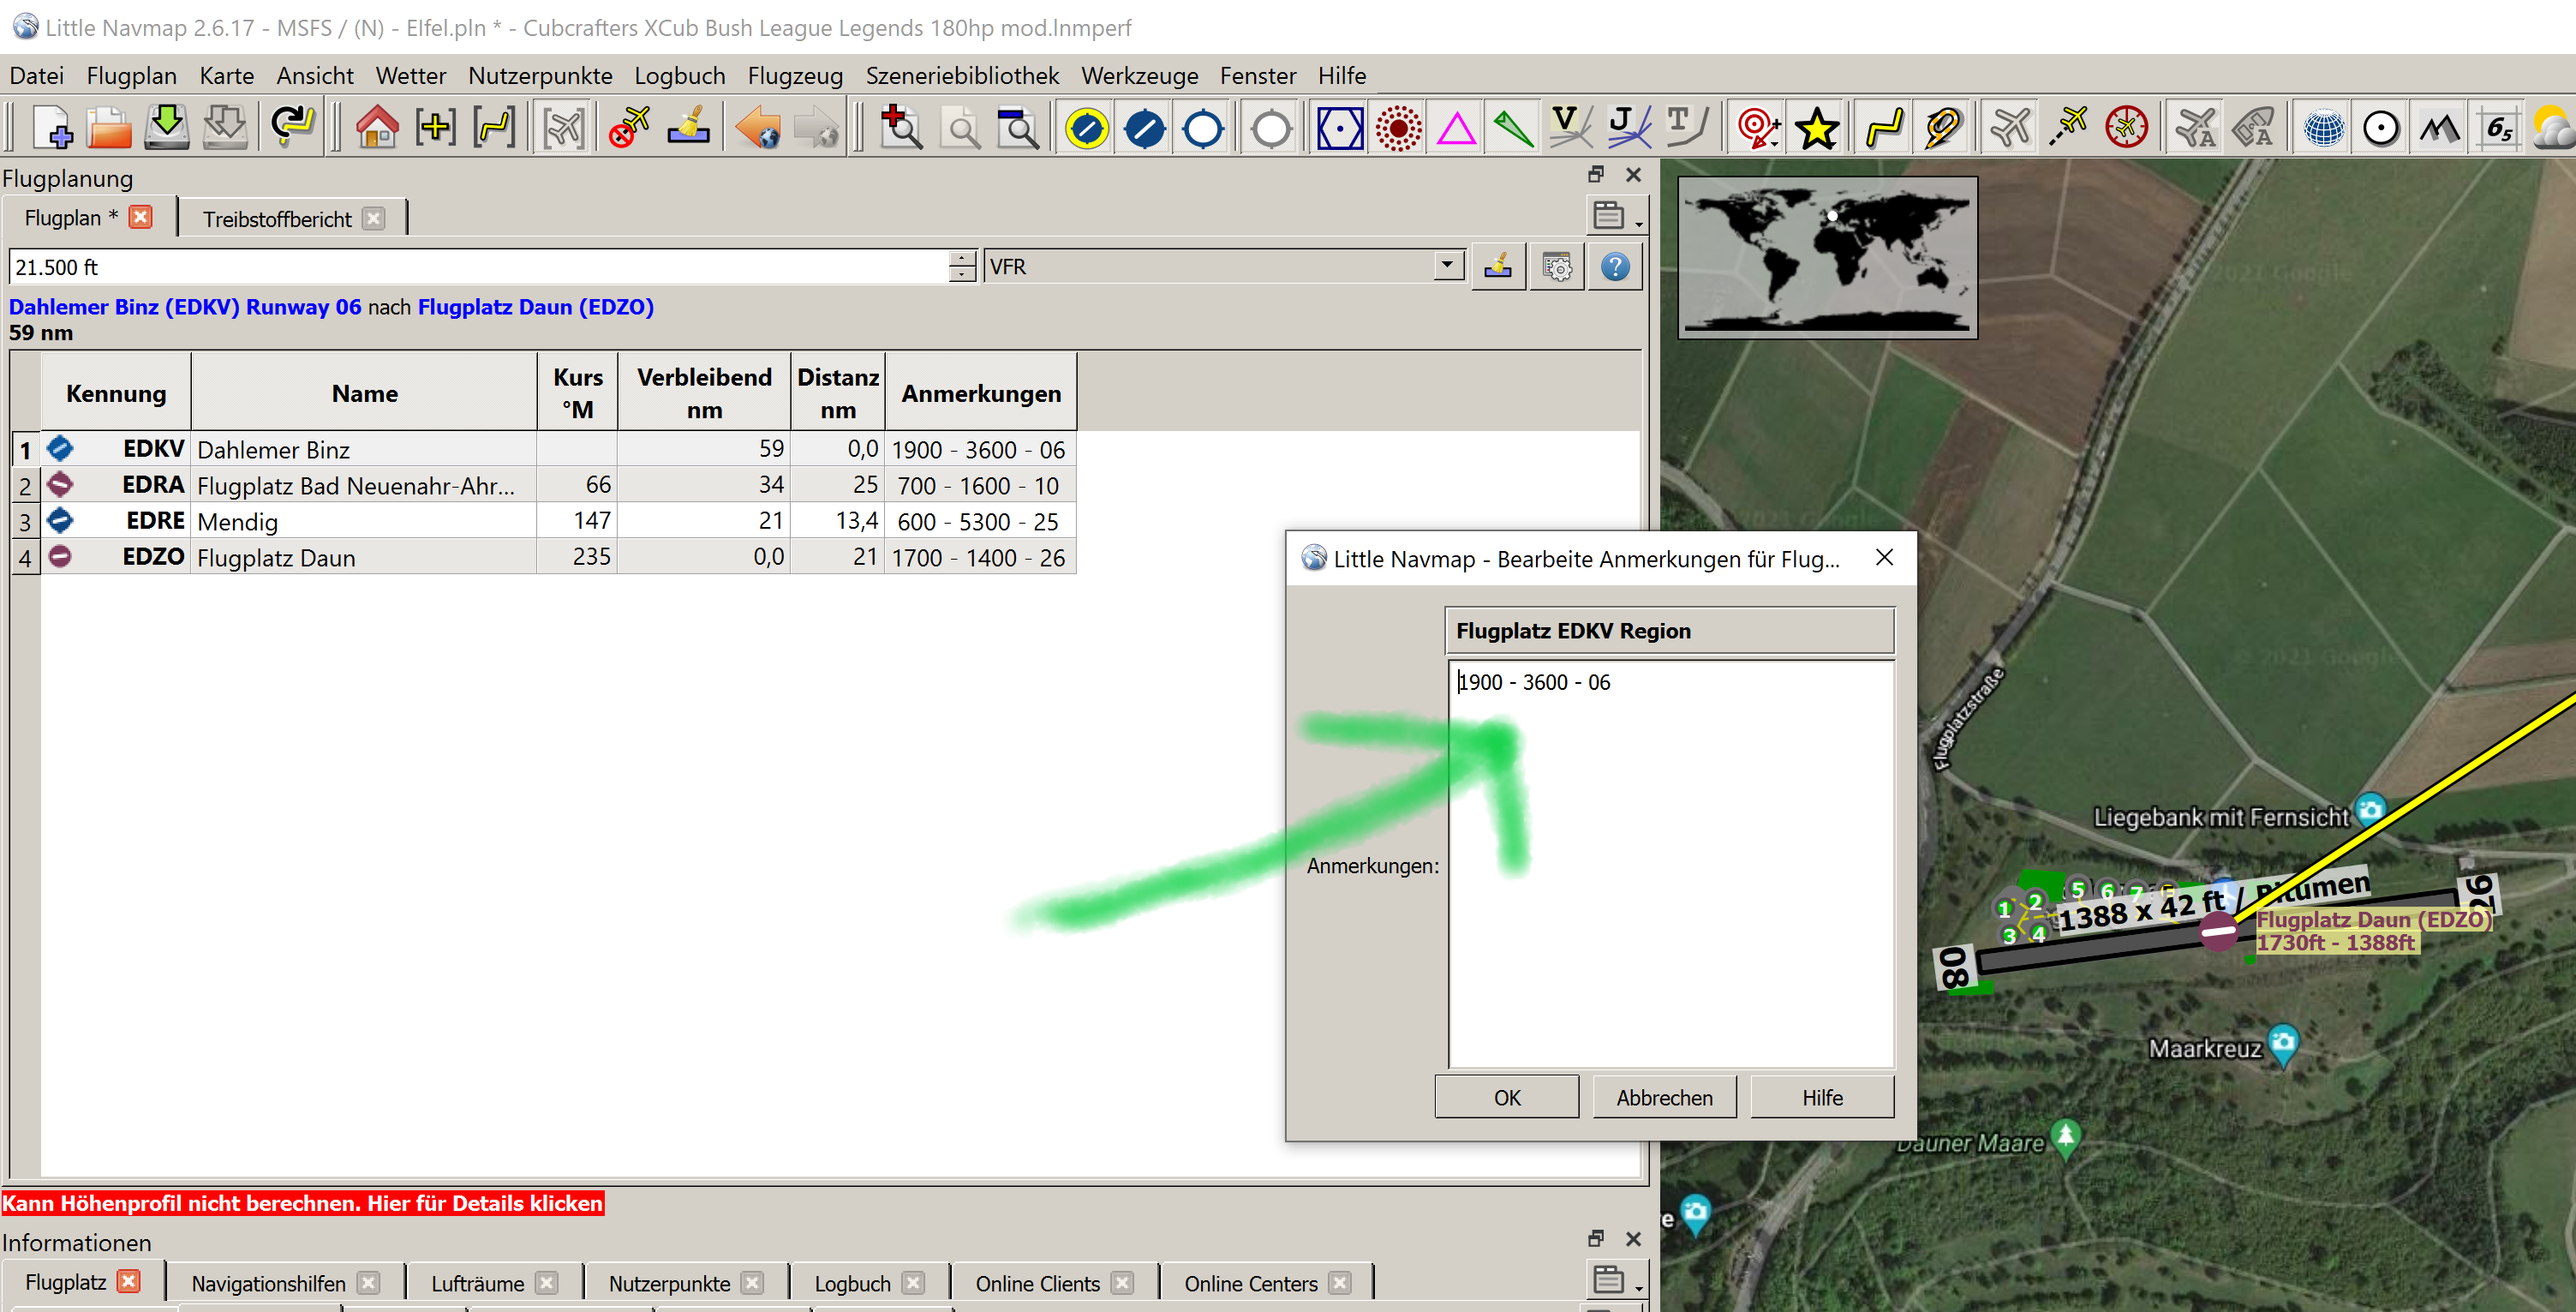
Task: Save the flight plan (green arrow icon)
Action: point(167,128)
